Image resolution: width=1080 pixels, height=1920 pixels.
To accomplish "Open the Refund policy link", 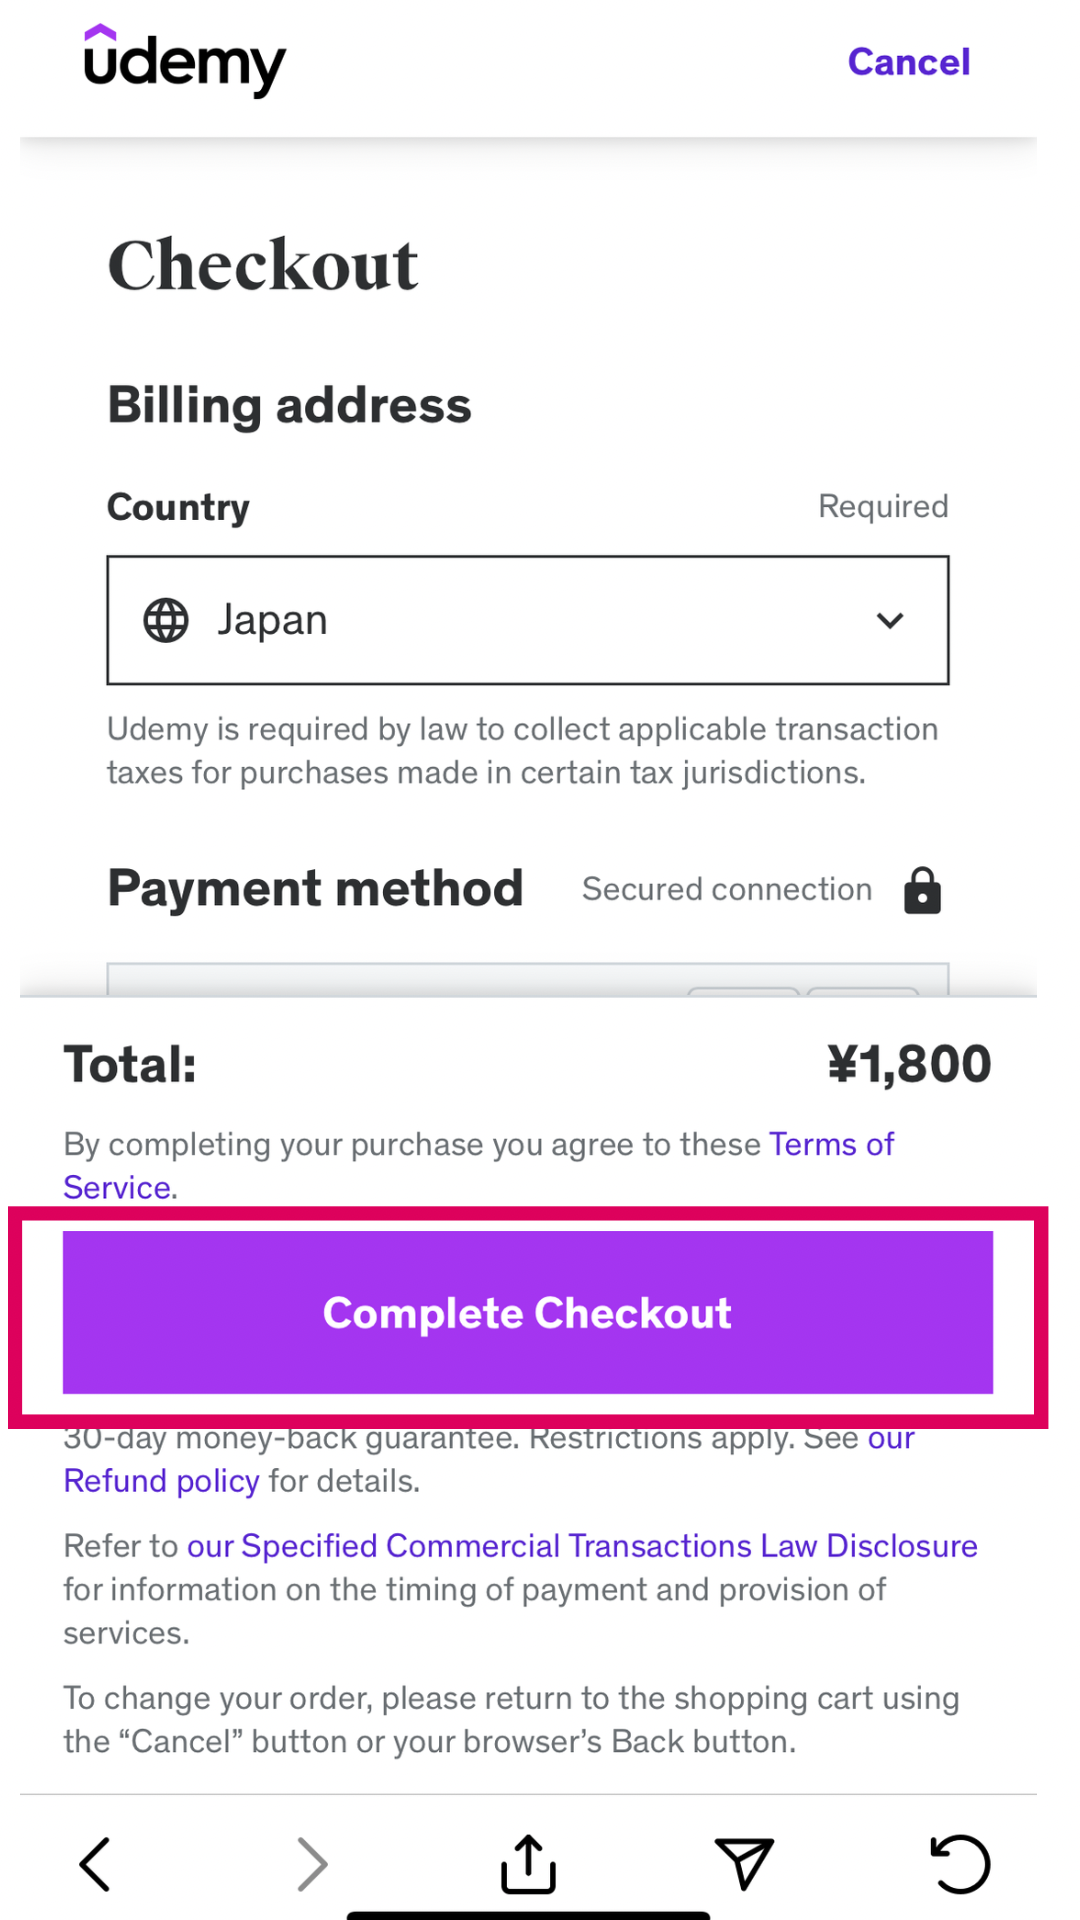I will click(x=161, y=1481).
